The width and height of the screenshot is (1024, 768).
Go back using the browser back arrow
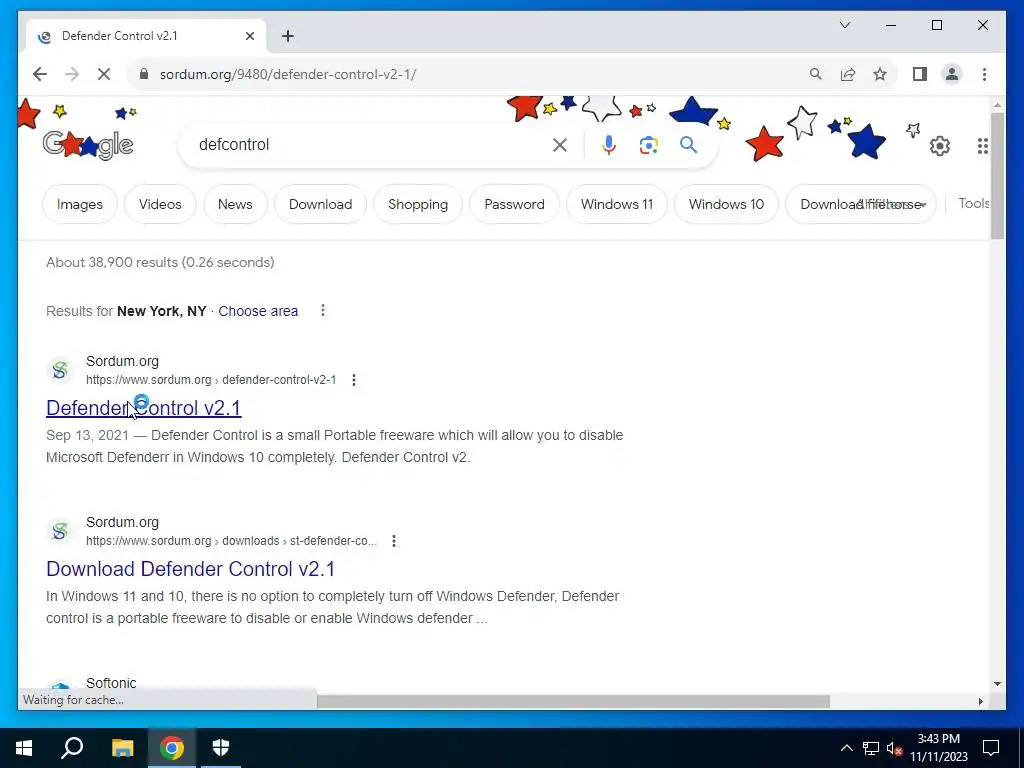(x=40, y=74)
